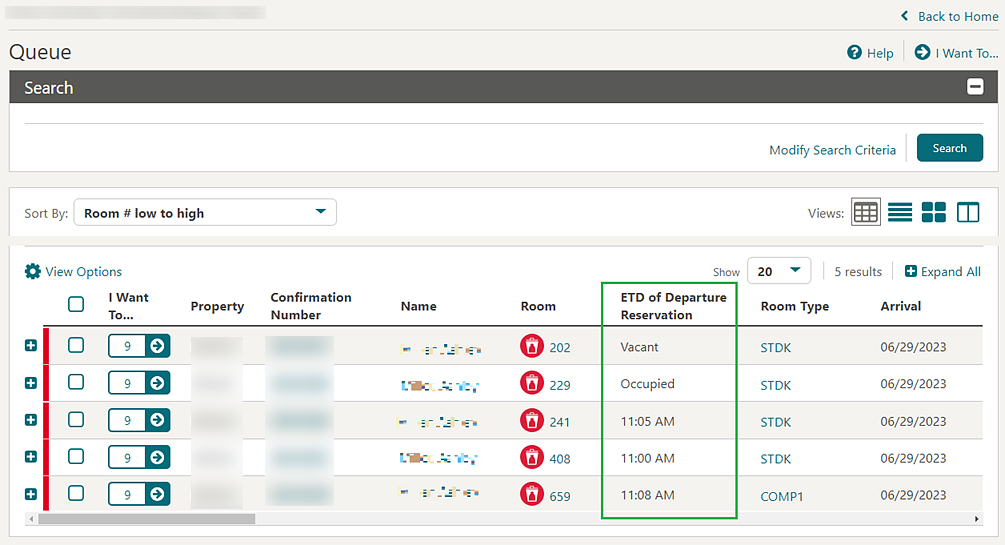Click Modify Search Criteria link
The width and height of the screenshot is (1005, 545).
832,150
